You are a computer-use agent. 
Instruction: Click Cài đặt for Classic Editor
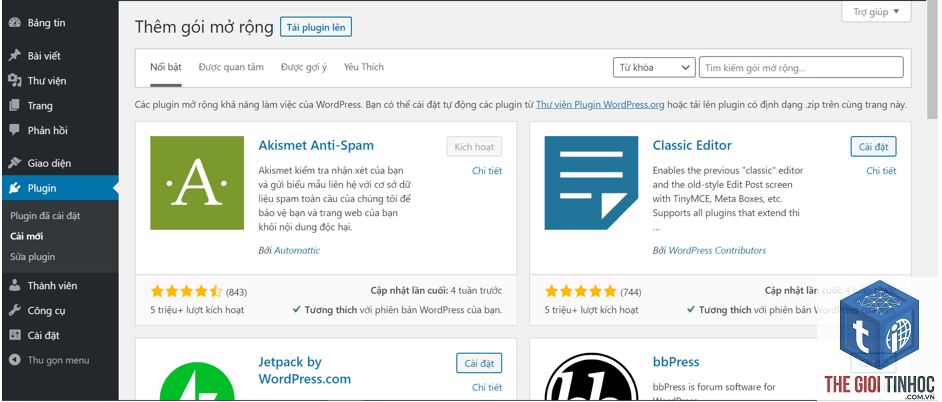pyautogui.click(x=874, y=147)
